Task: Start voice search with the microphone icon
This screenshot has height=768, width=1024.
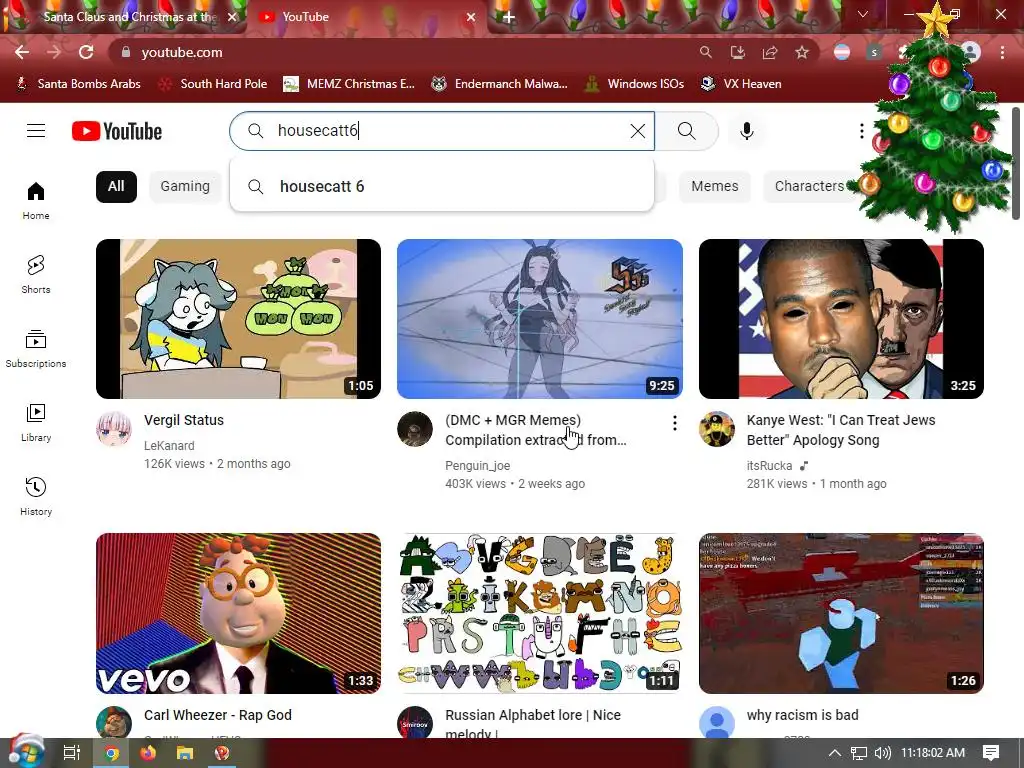Action: (747, 131)
